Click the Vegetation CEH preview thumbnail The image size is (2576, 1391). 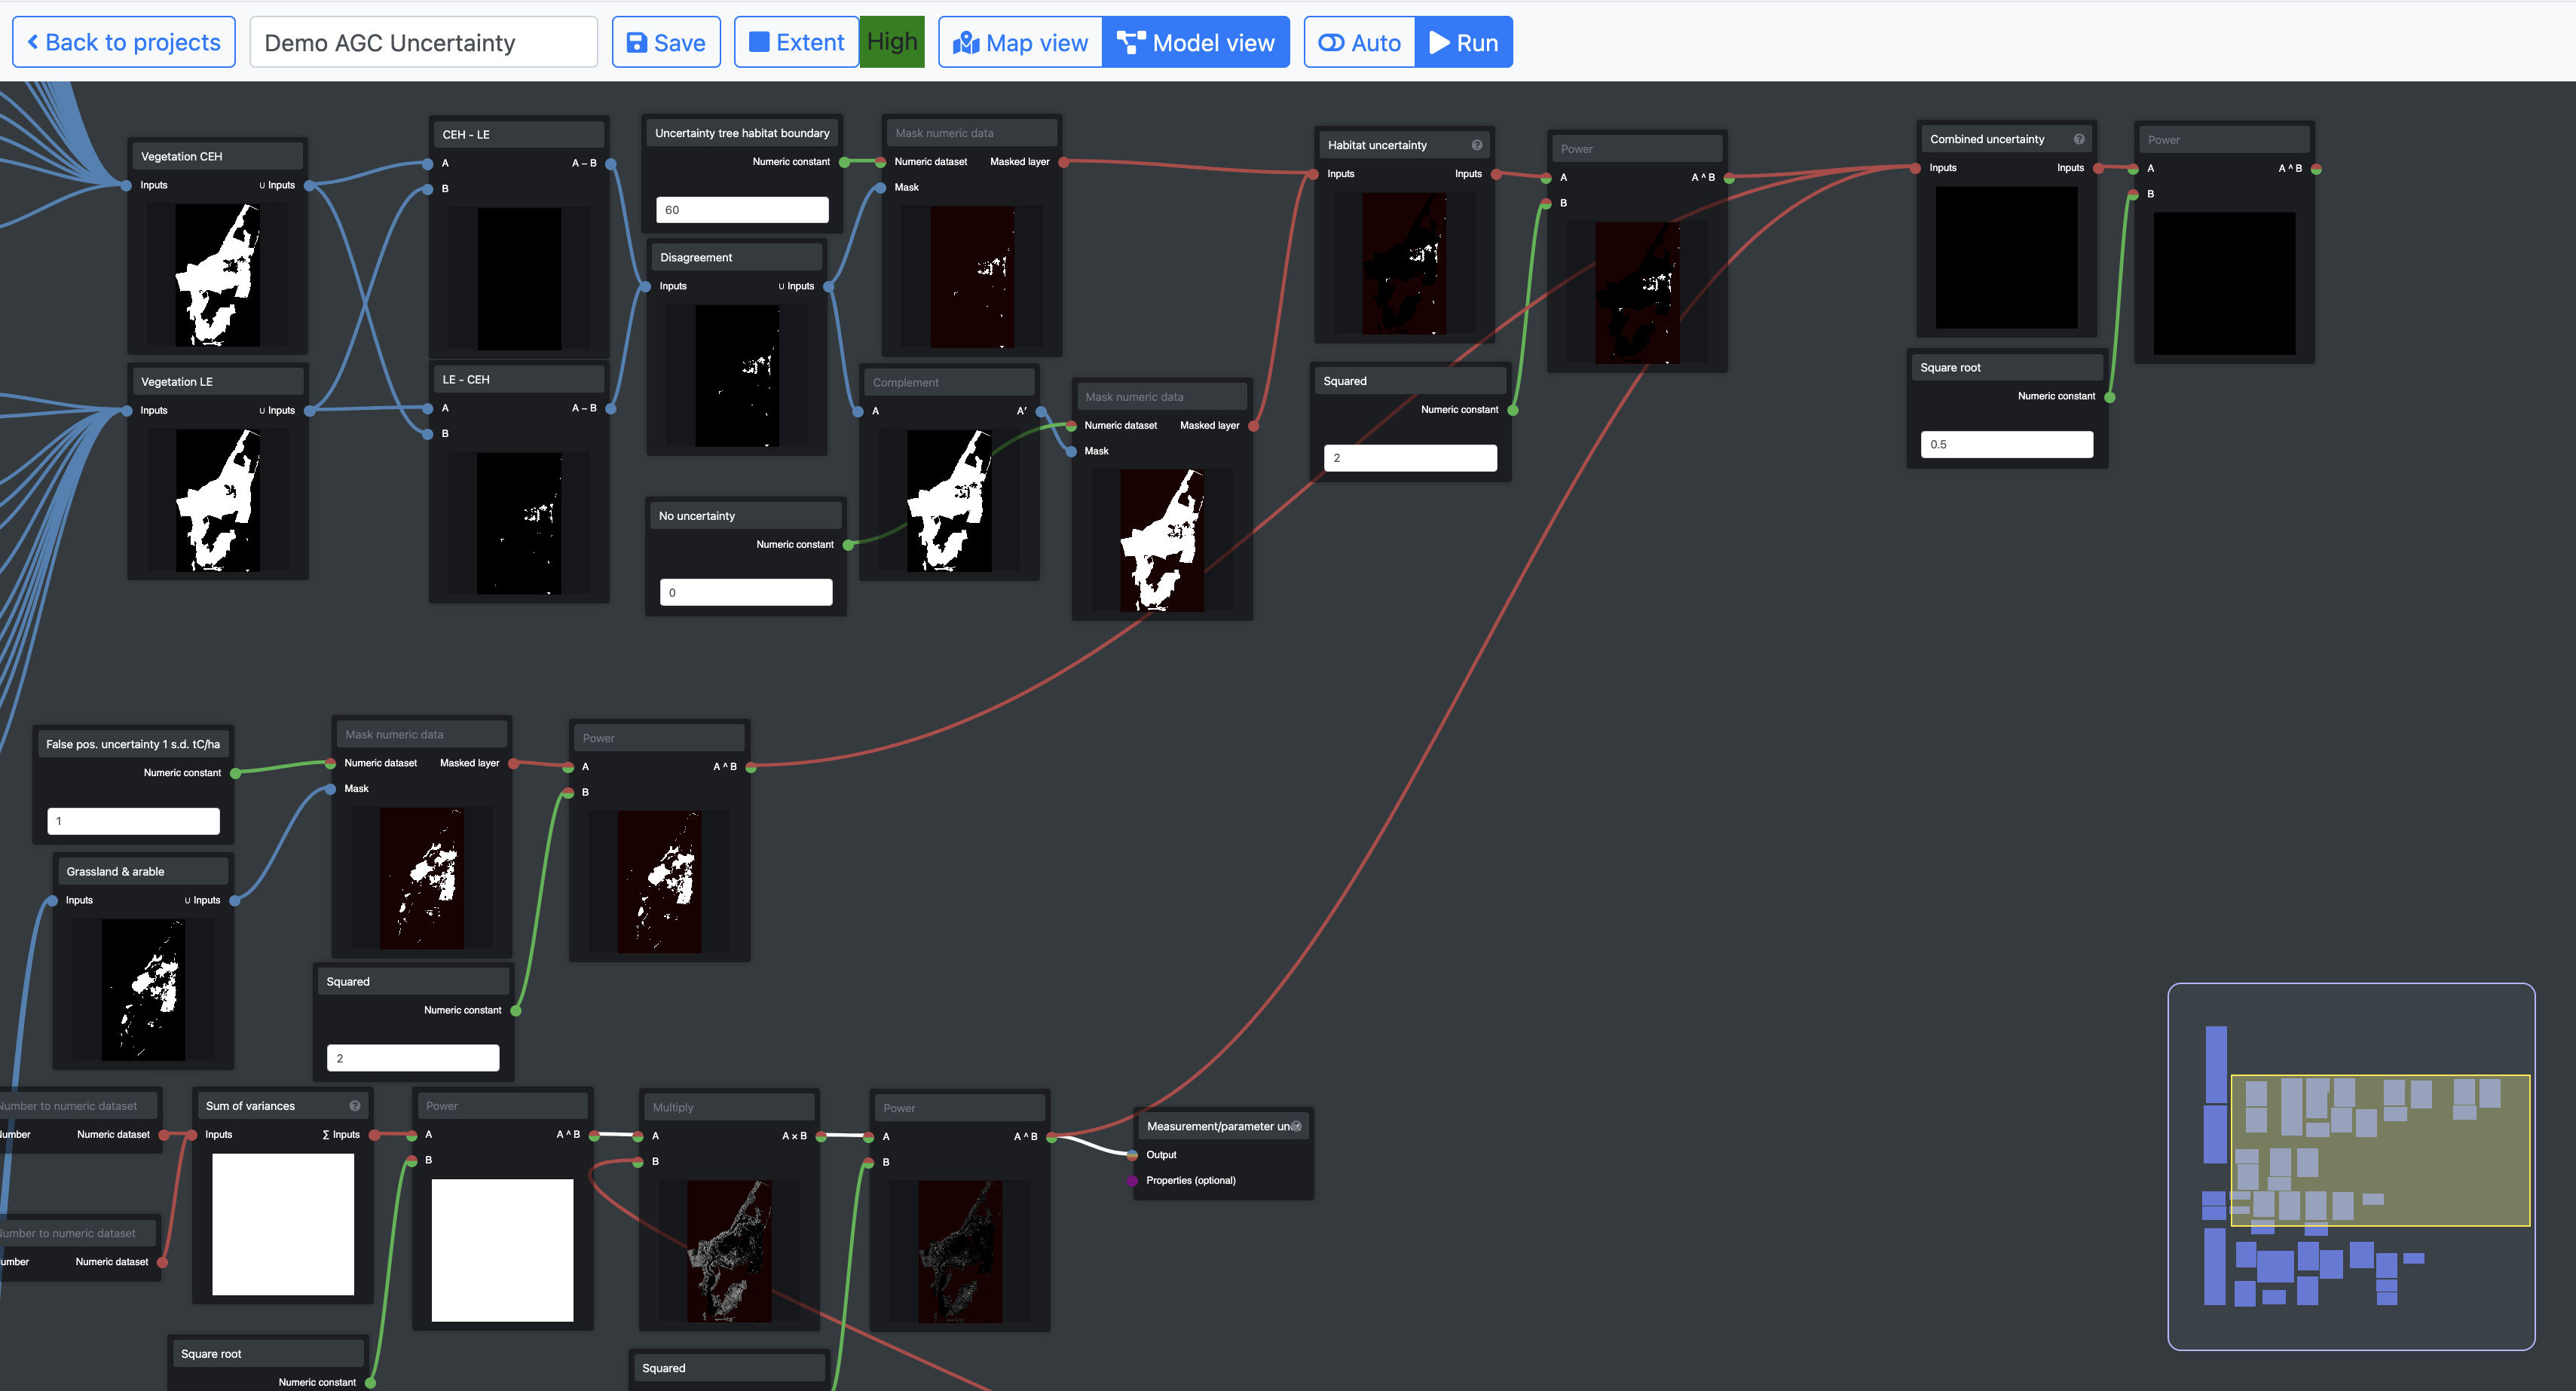pyautogui.click(x=217, y=275)
